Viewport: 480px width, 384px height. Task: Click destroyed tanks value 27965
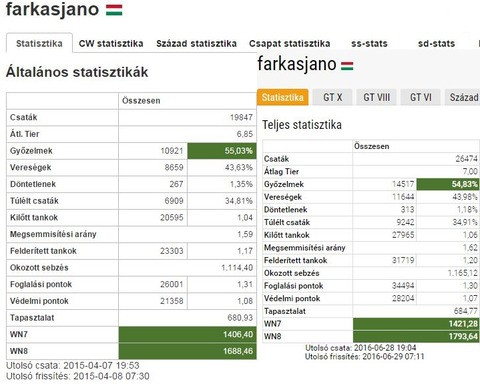click(x=403, y=235)
